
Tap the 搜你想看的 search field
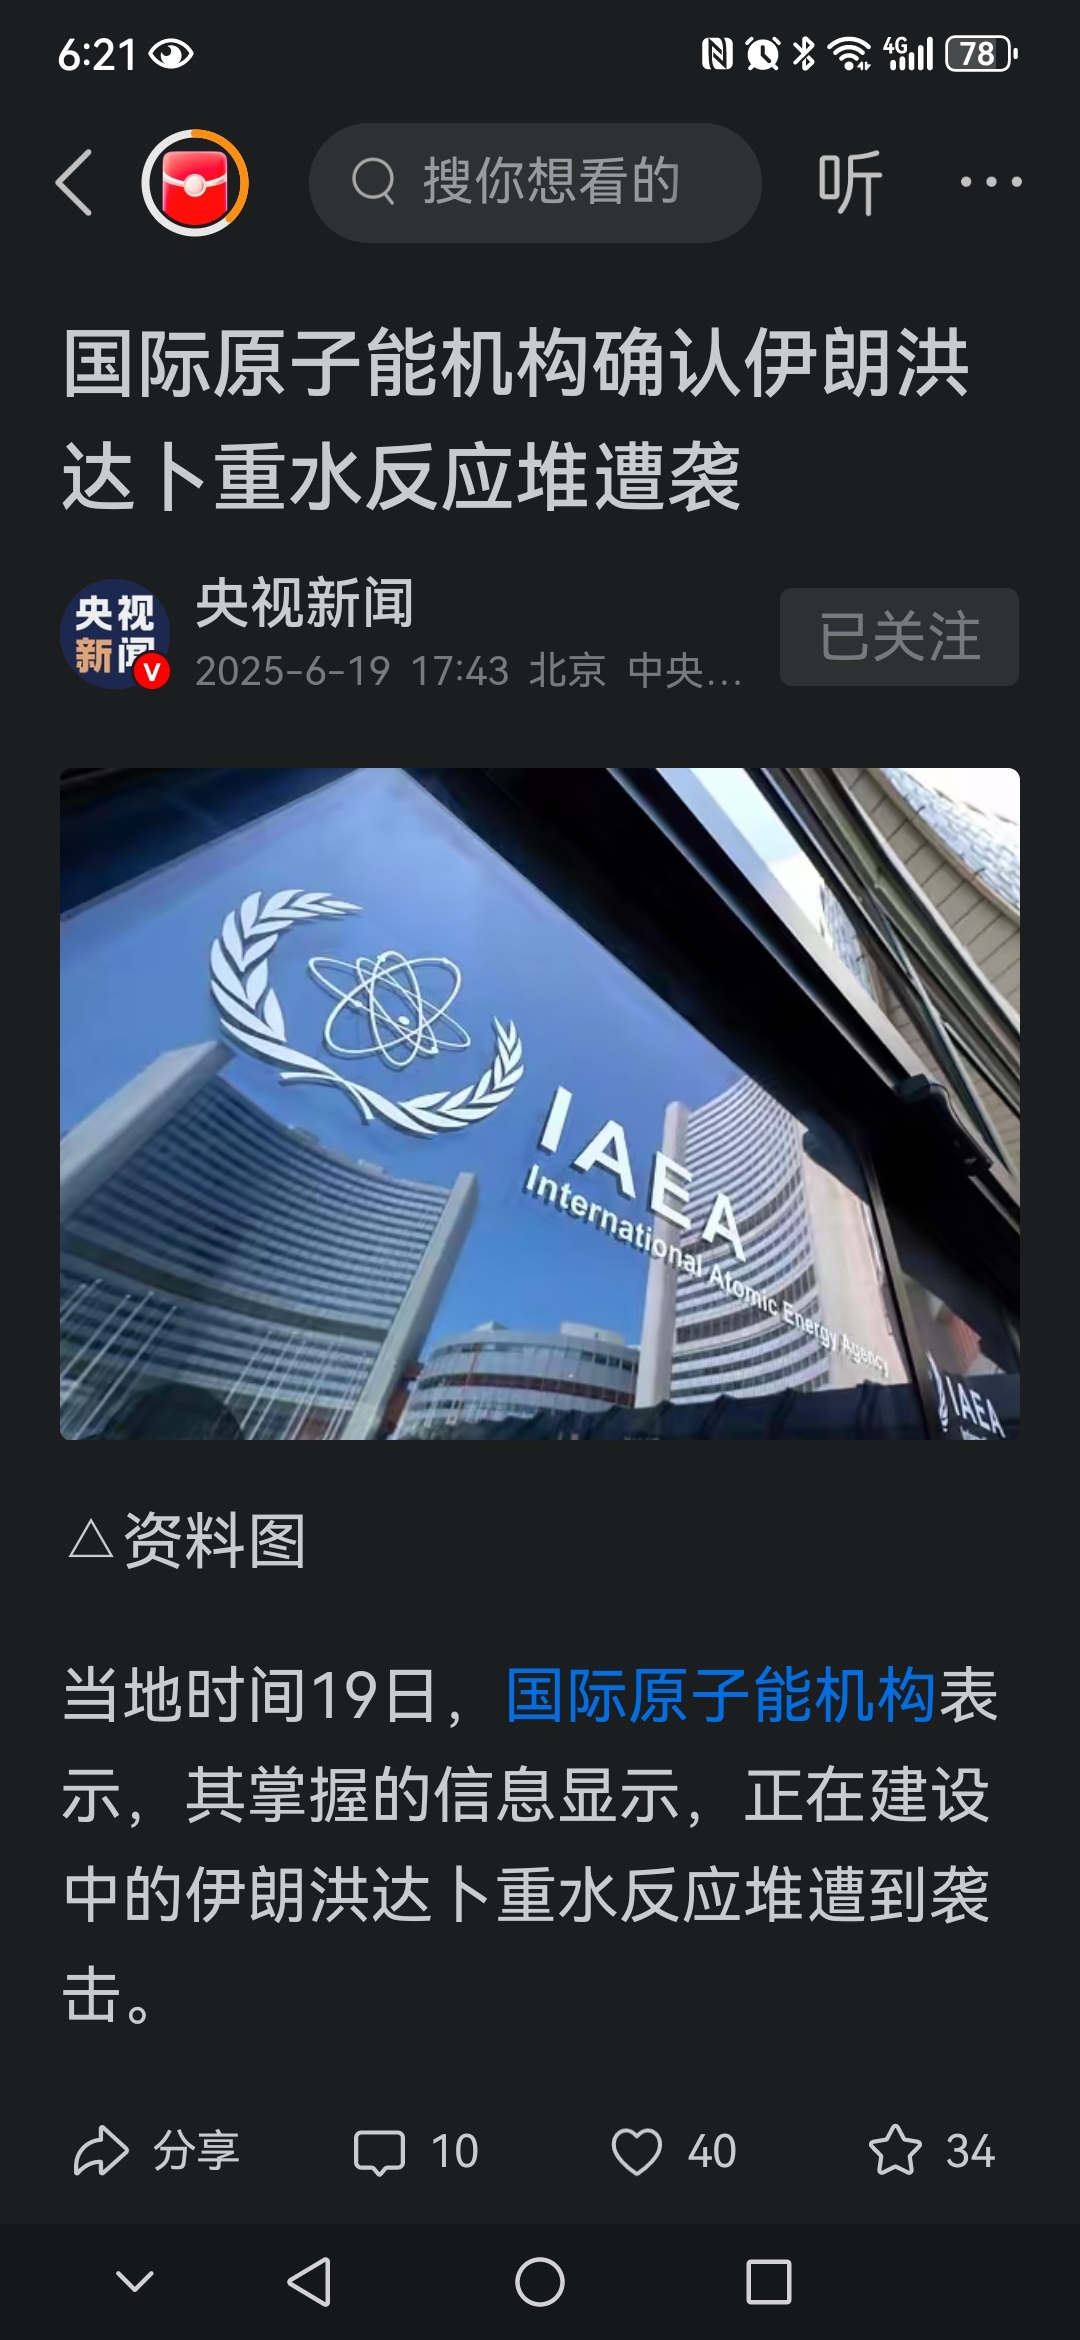(x=535, y=183)
